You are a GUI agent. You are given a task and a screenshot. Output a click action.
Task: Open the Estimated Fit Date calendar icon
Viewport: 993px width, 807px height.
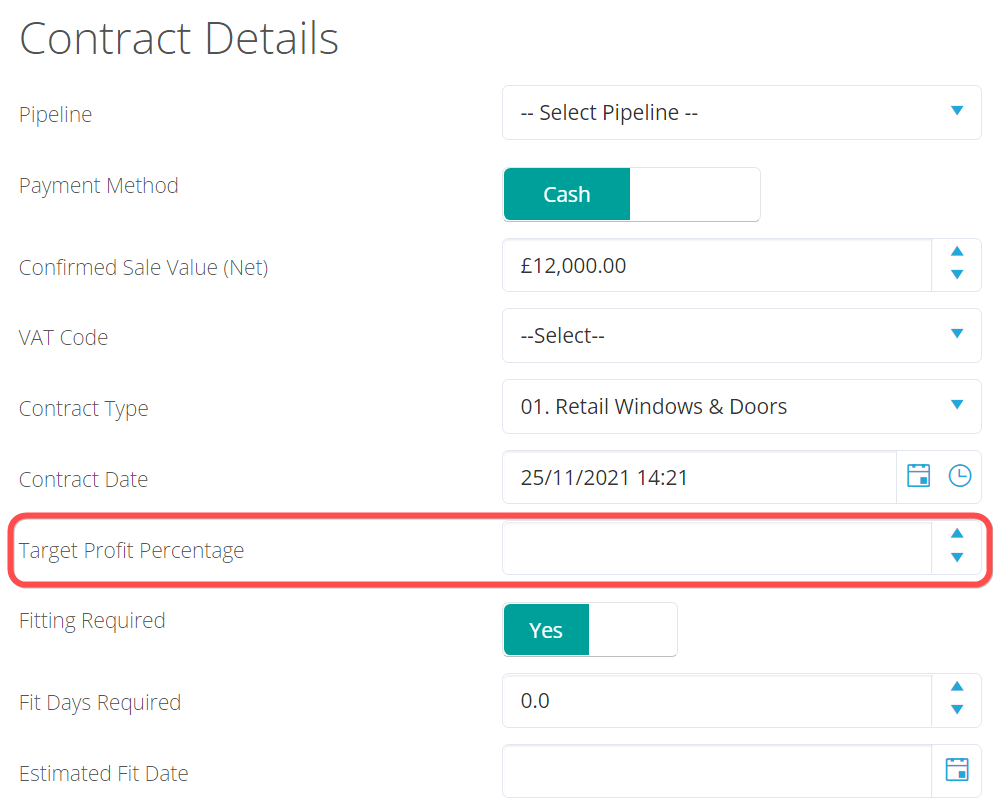pos(957,770)
